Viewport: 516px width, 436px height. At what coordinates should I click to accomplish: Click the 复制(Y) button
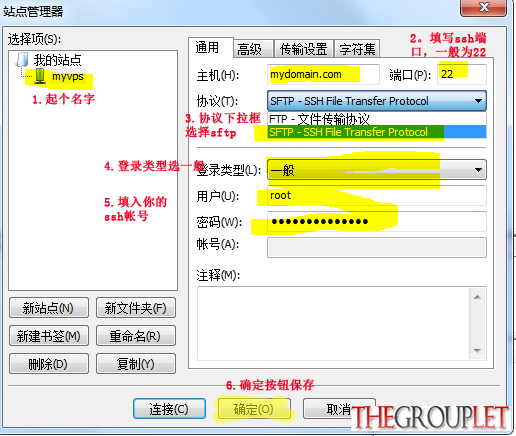(136, 364)
